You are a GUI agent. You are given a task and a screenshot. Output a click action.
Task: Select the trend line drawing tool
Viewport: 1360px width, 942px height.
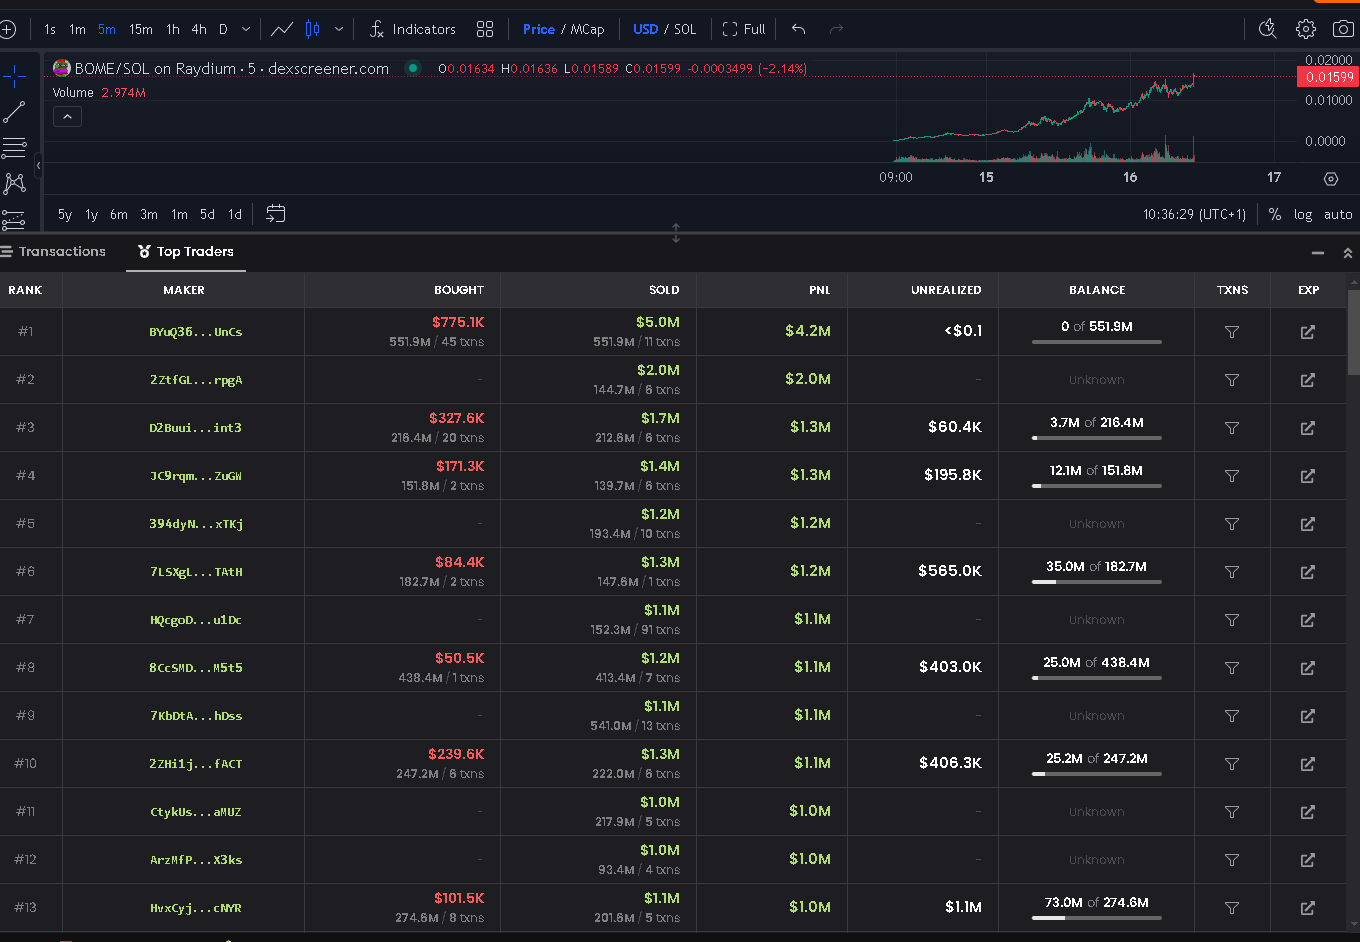click(14, 112)
